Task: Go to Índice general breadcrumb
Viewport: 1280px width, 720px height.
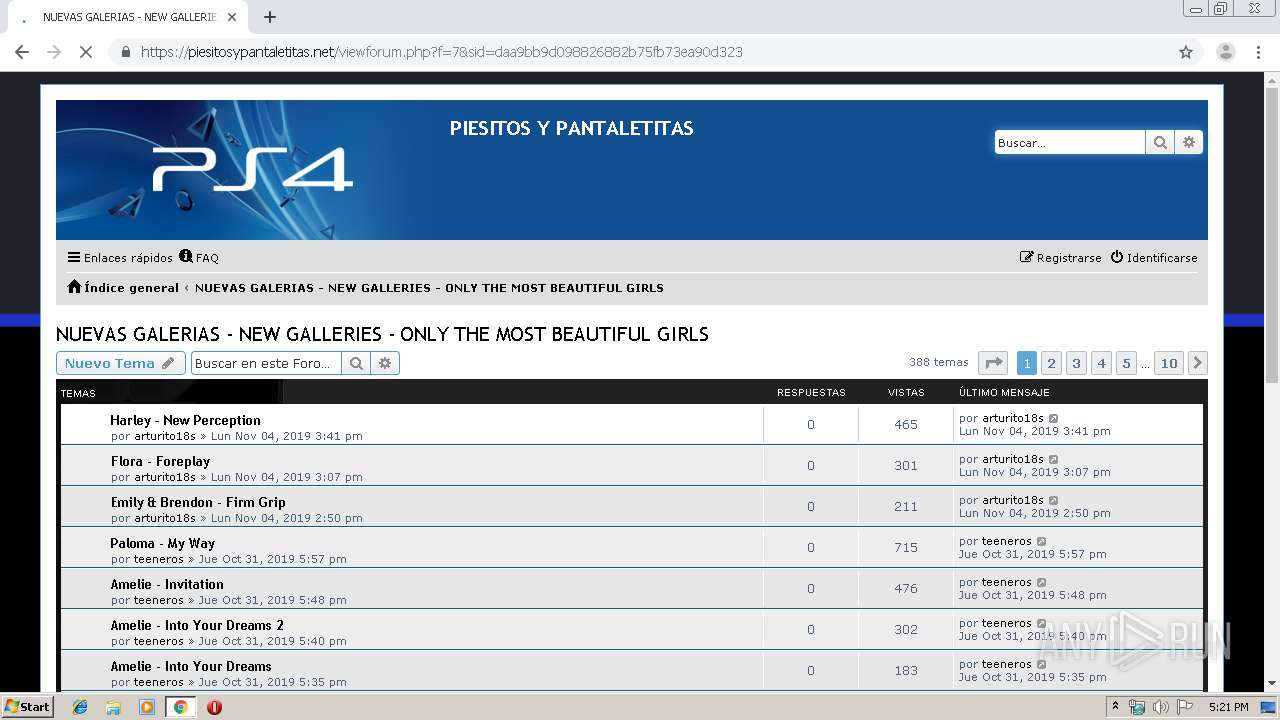Action: click(x=123, y=288)
